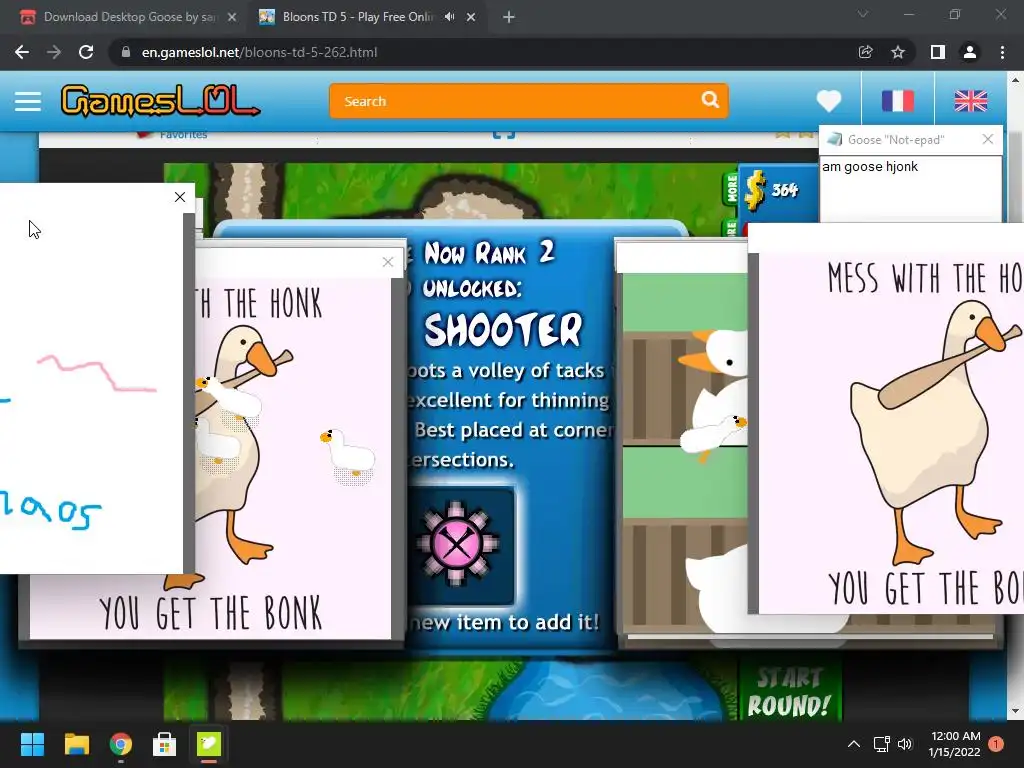Open the Windows Start menu
This screenshot has width=1024, height=768.
(x=32, y=744)
